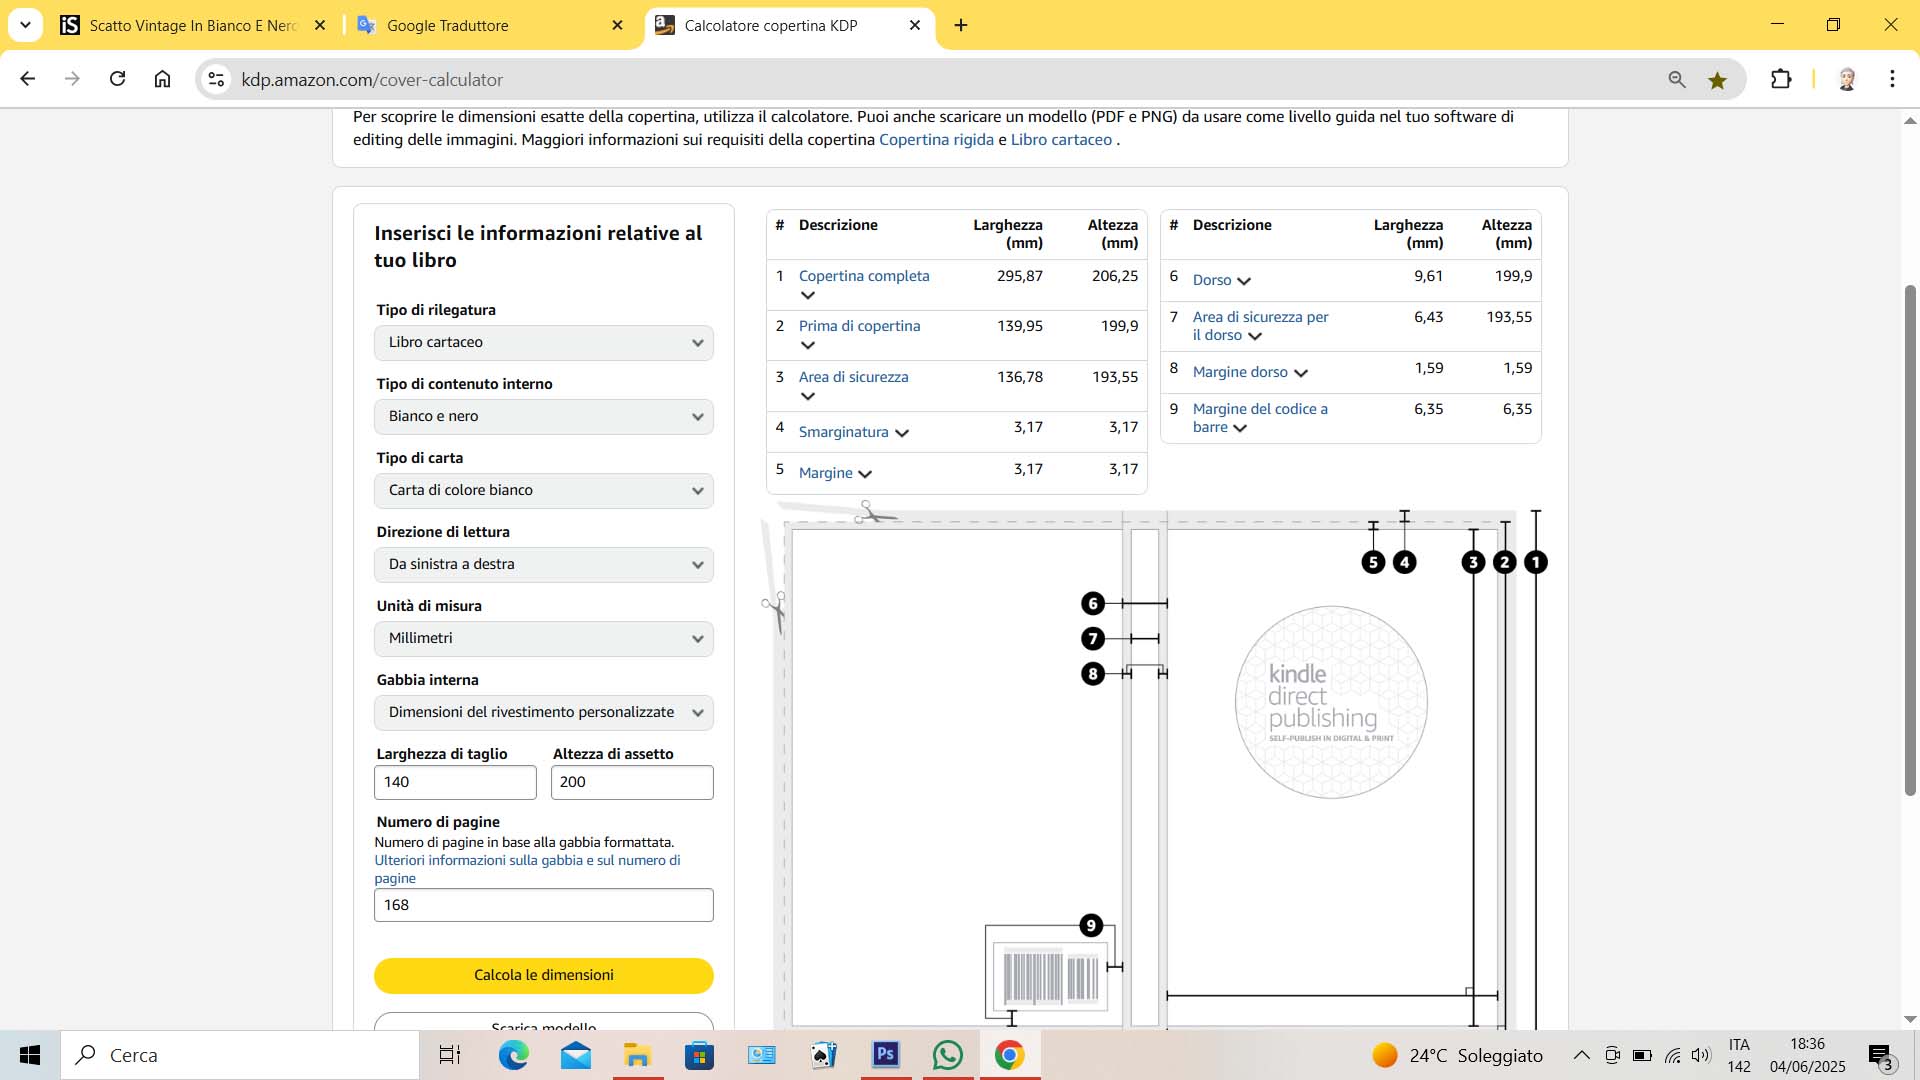1920x1080 pixels.
Task: Click the bookmark star icon
Action: (x=1717, y=80)
